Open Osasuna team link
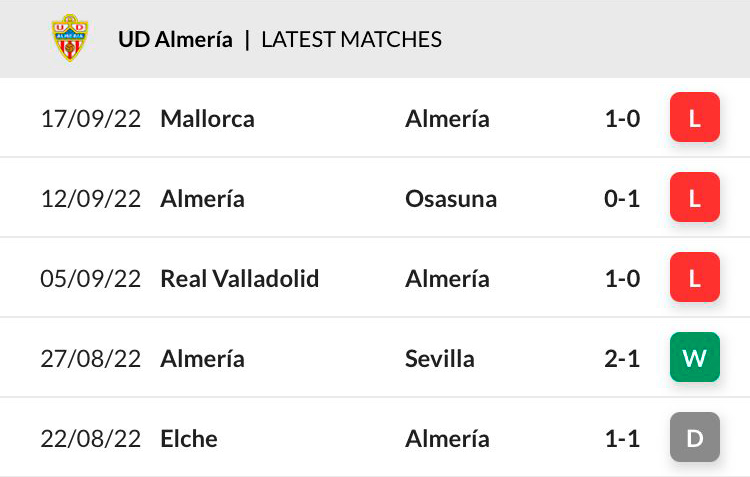Screen dimensions: 750x477 click(451, 199)
